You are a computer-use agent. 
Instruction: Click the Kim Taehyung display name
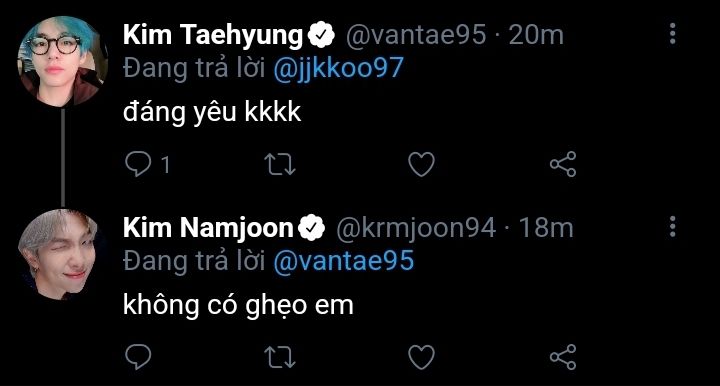pyautogui.click(x=213, y=35)
